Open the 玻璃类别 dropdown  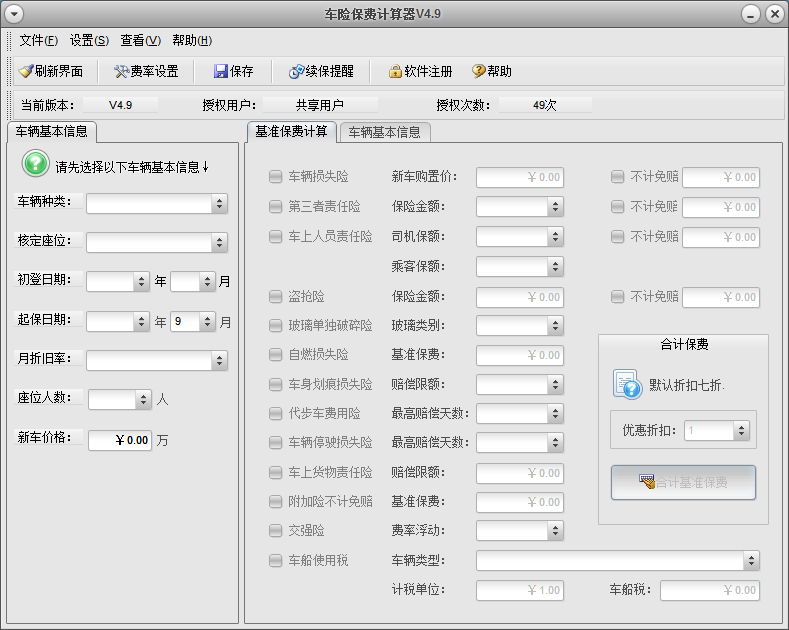point(520,326)
